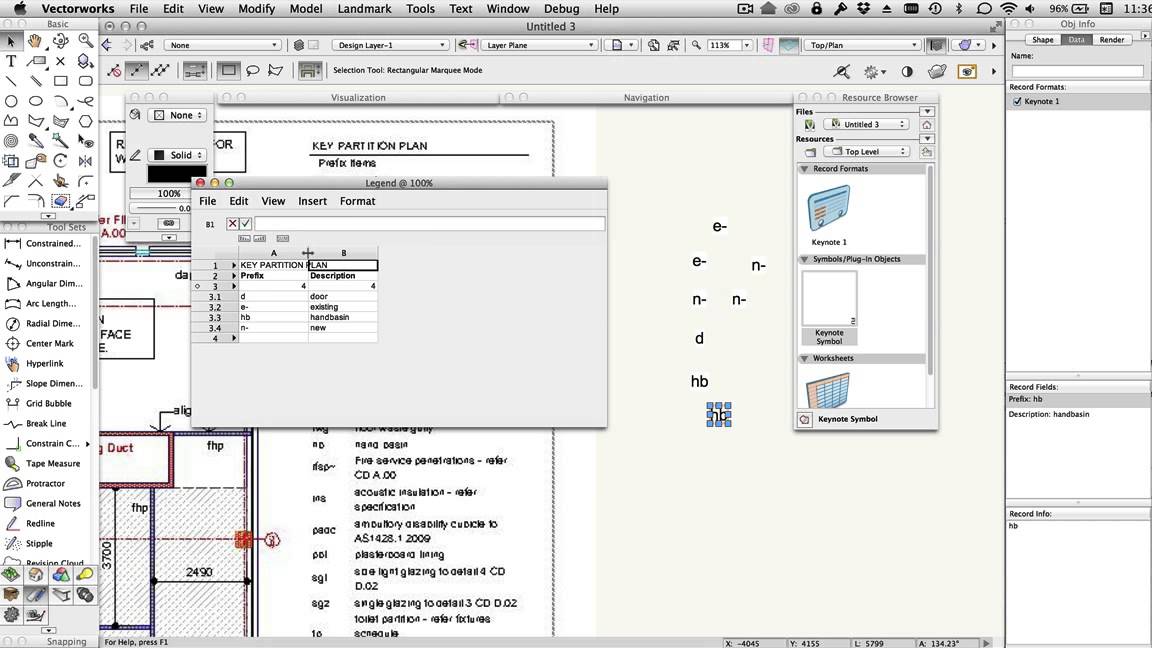Open the Modify menu
The height and width of the screenshot is (648, 1152).
click(x=256, y=9)
